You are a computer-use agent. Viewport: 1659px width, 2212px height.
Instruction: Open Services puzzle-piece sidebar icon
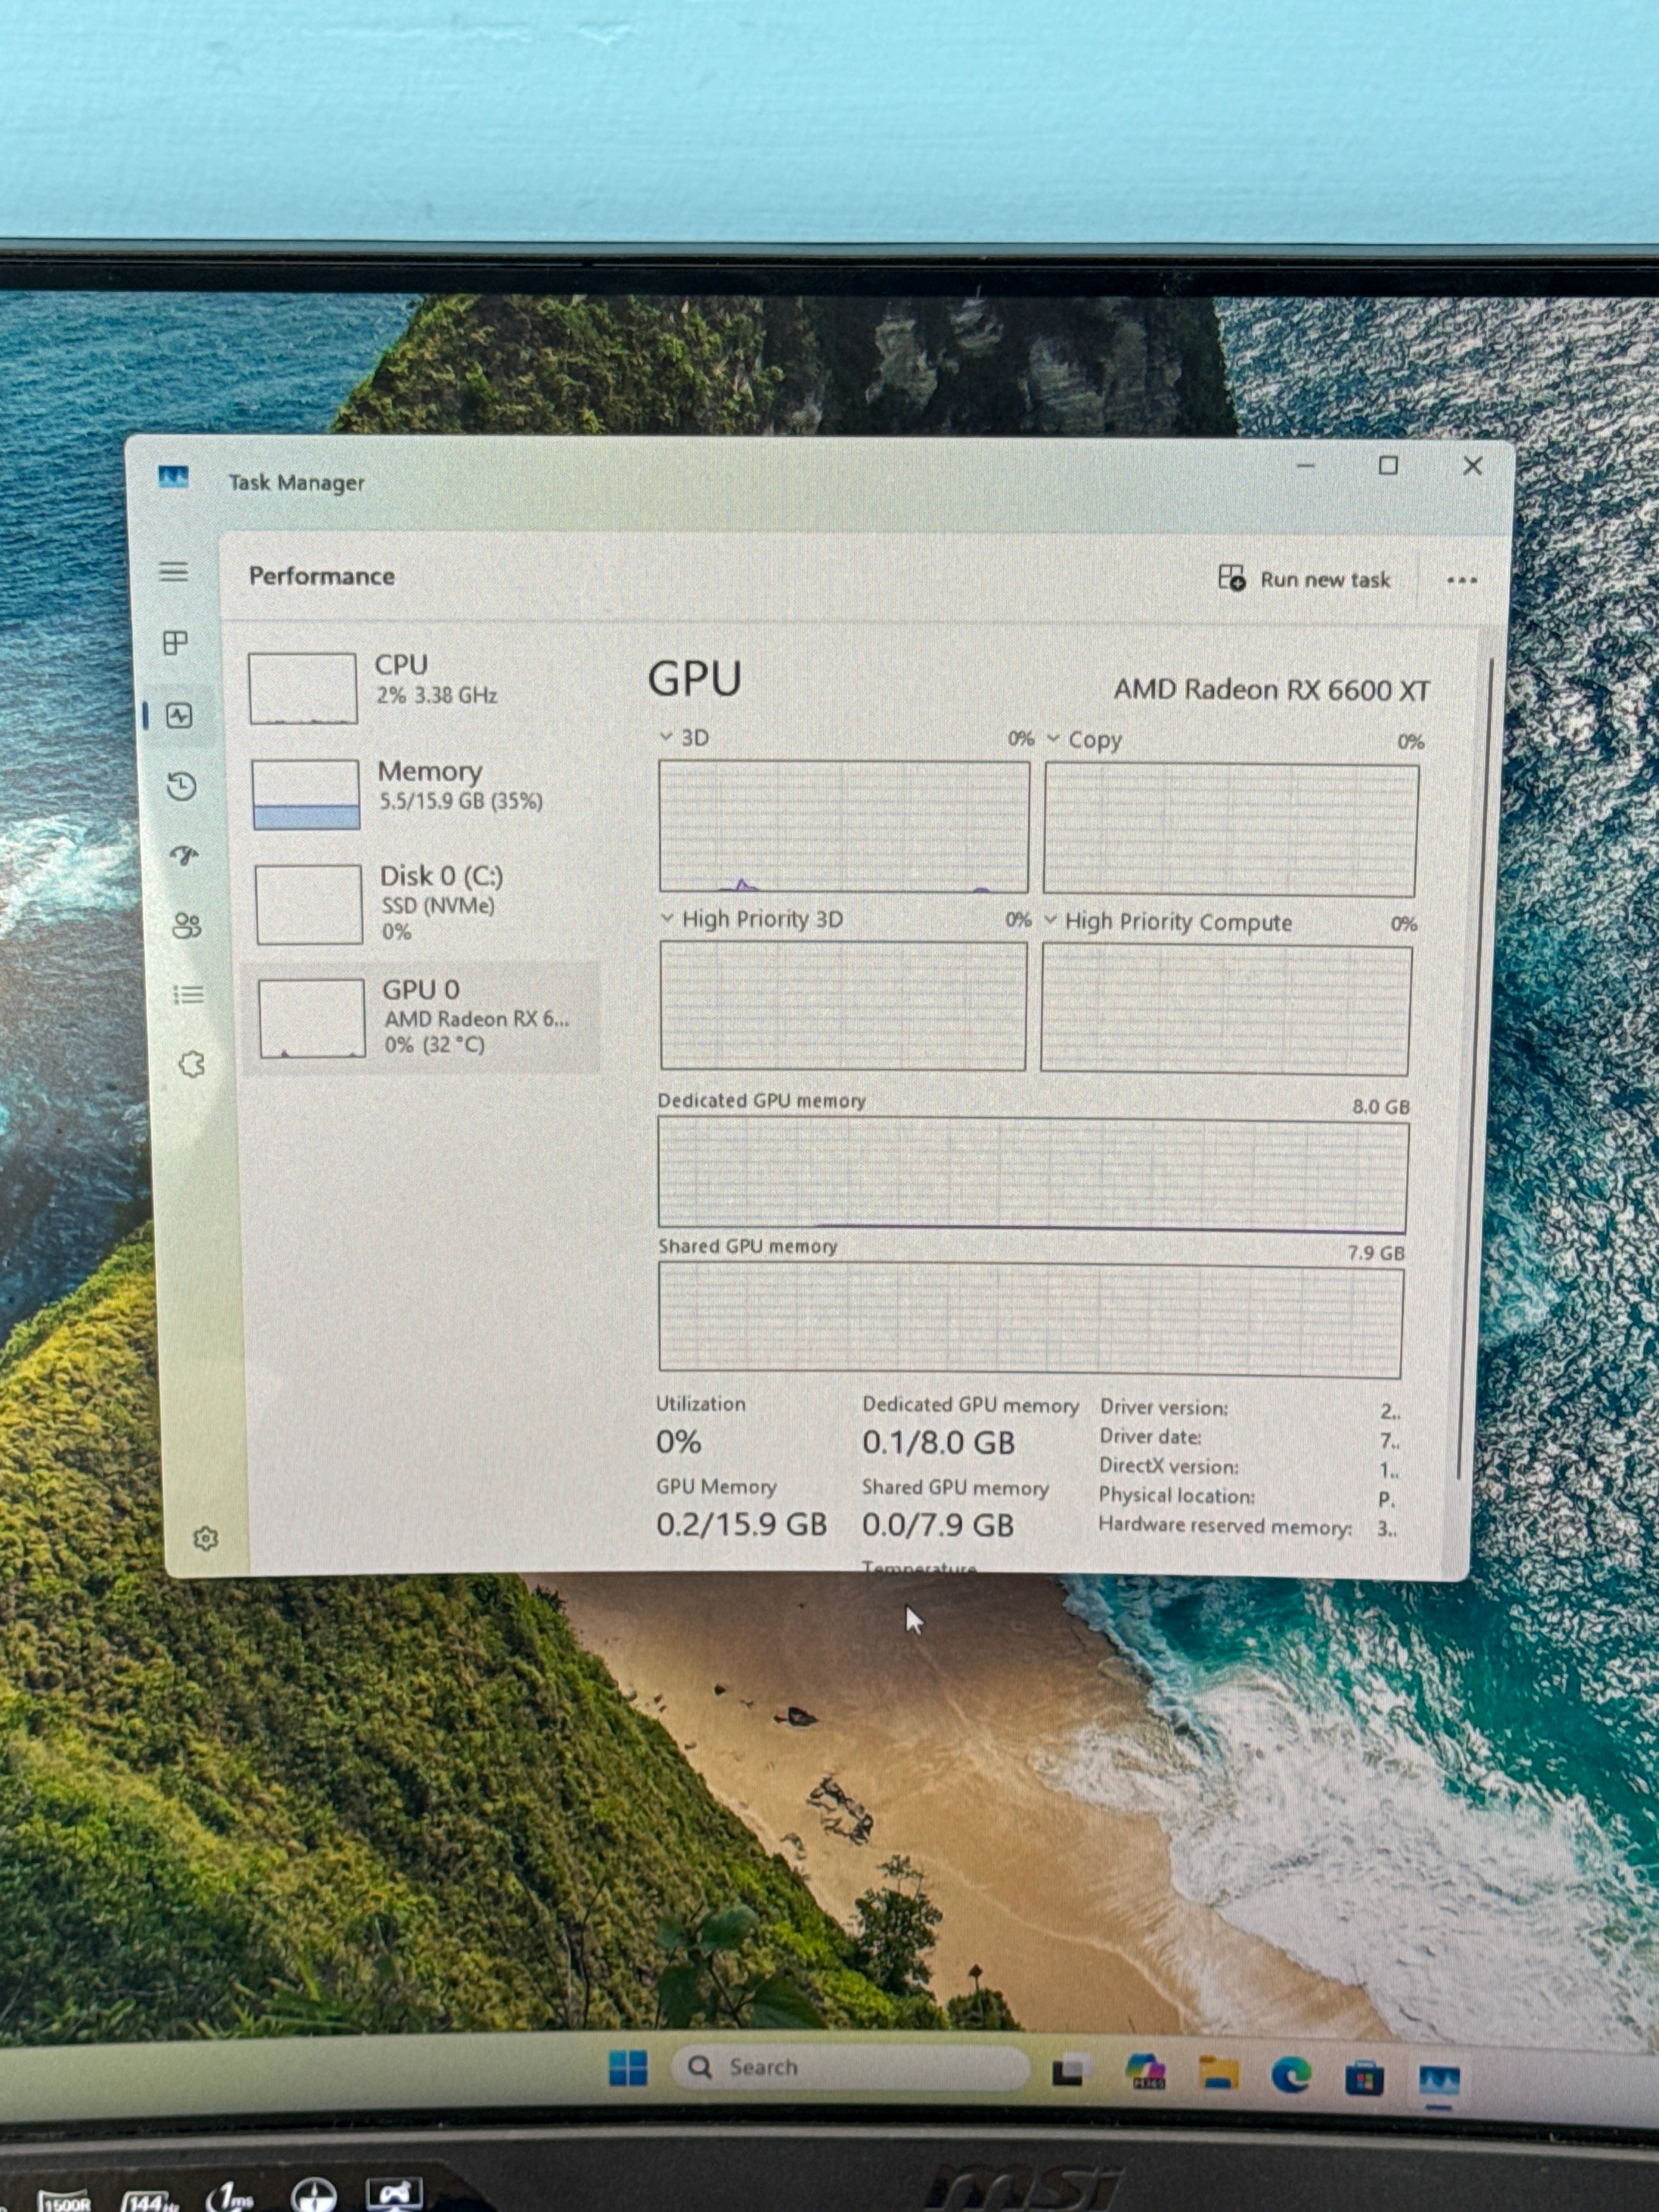pos(191,1064)
